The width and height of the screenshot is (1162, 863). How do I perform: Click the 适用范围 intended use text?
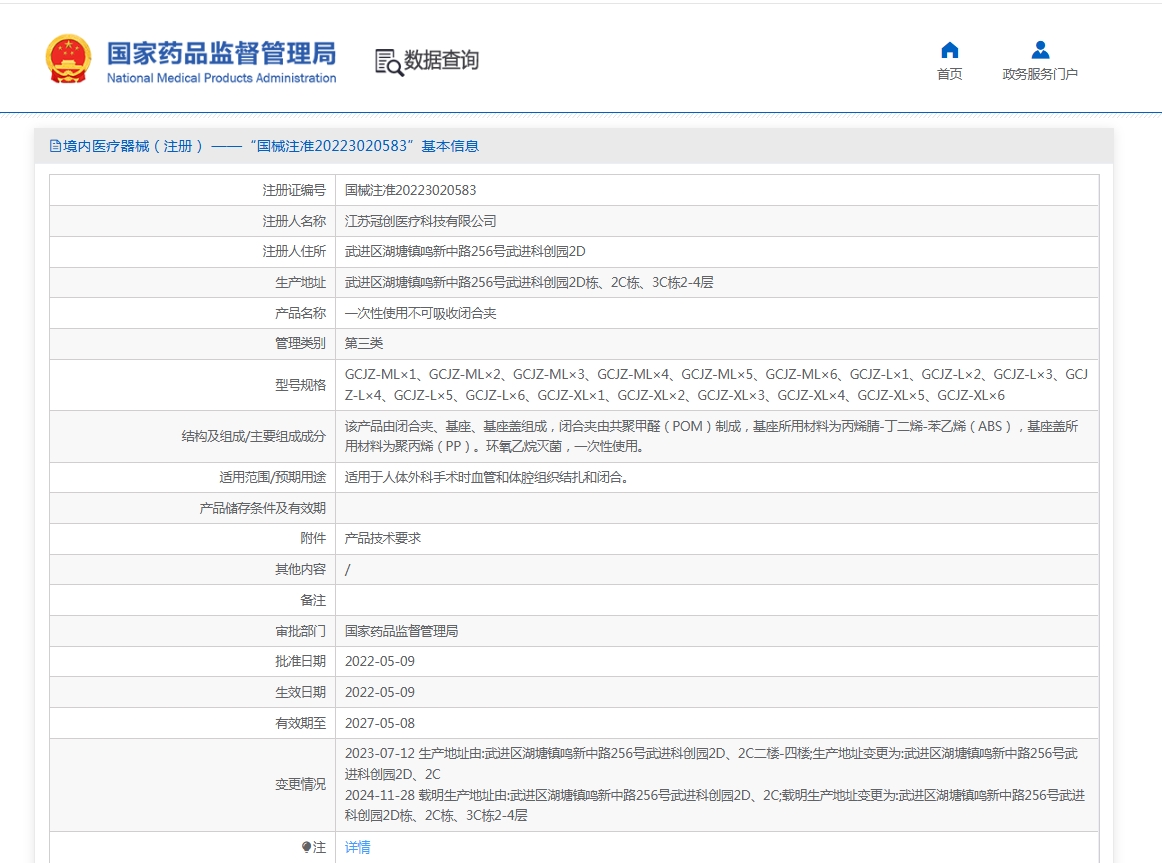click(487, 478)
